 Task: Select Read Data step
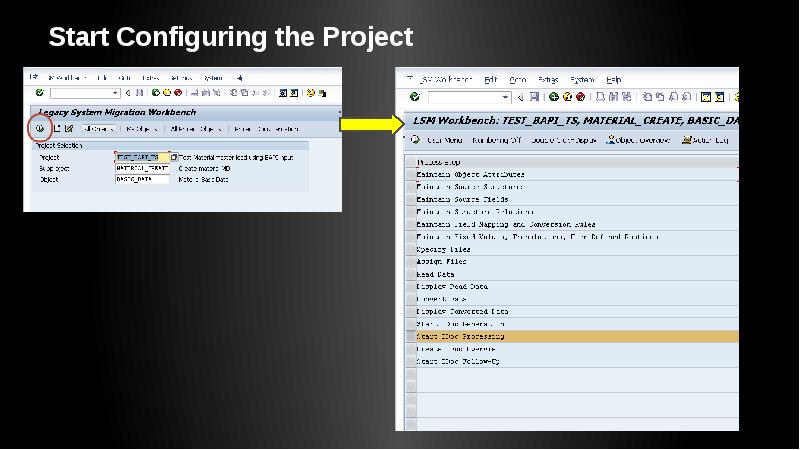pyautogui.click(x=577, y=274)
